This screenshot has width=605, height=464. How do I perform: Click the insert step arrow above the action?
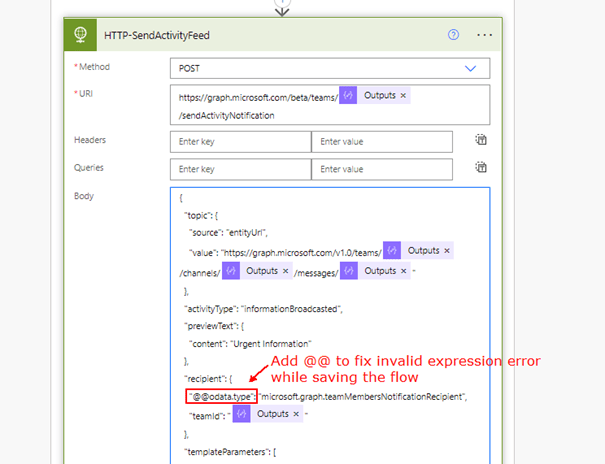(x=281, y=4)
